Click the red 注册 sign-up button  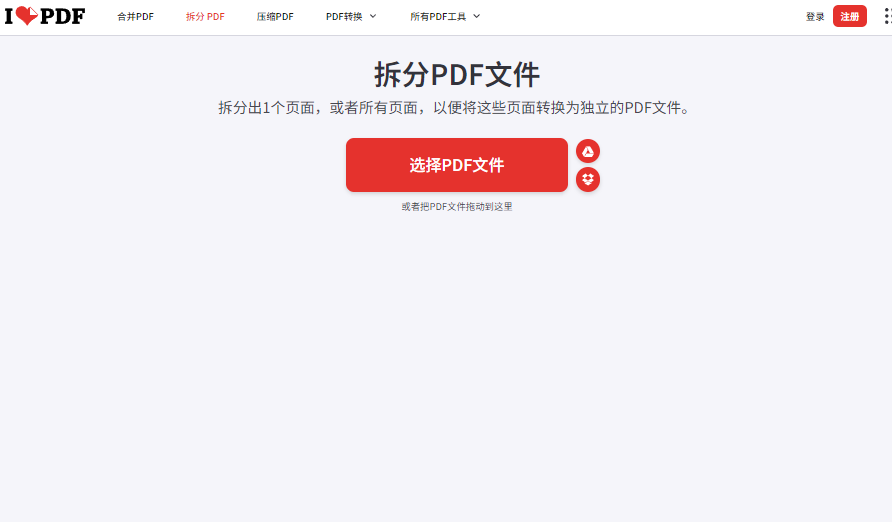tap(850, 16)
